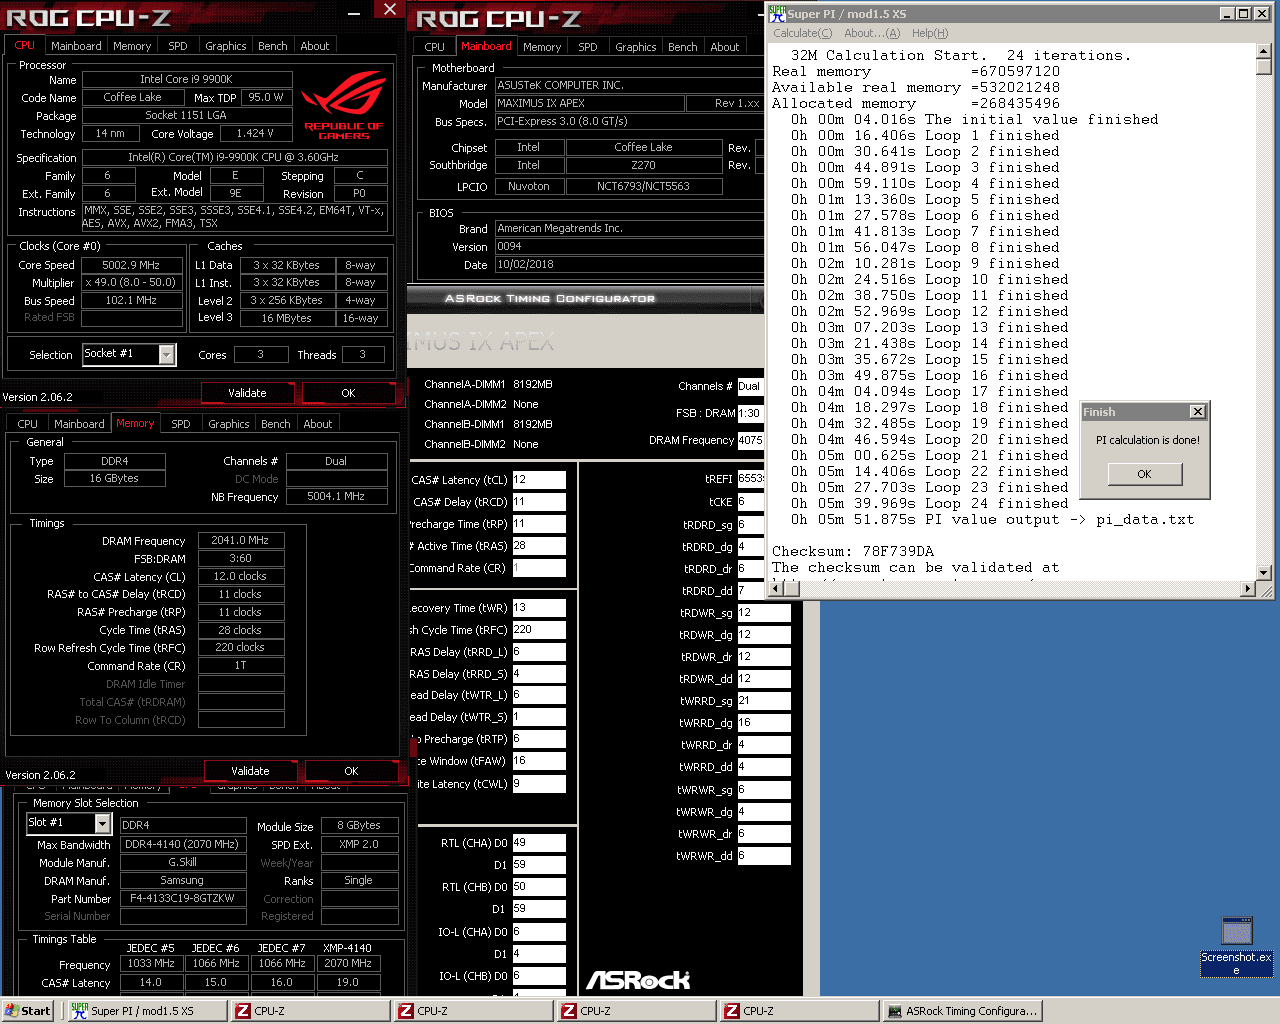
Task: Click the XMP-4140 timings table column header
Action: pyautogui.click(x=347, y=948)
